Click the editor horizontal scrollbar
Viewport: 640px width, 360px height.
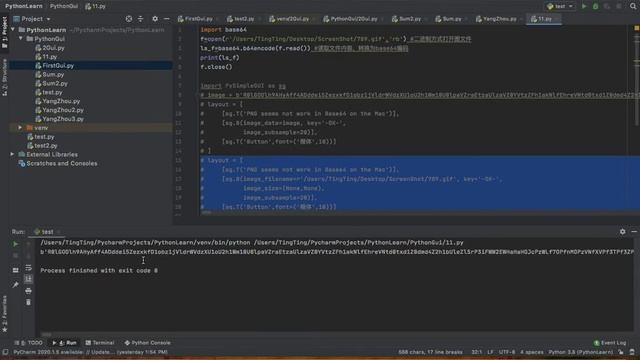(x=206, y=213)
